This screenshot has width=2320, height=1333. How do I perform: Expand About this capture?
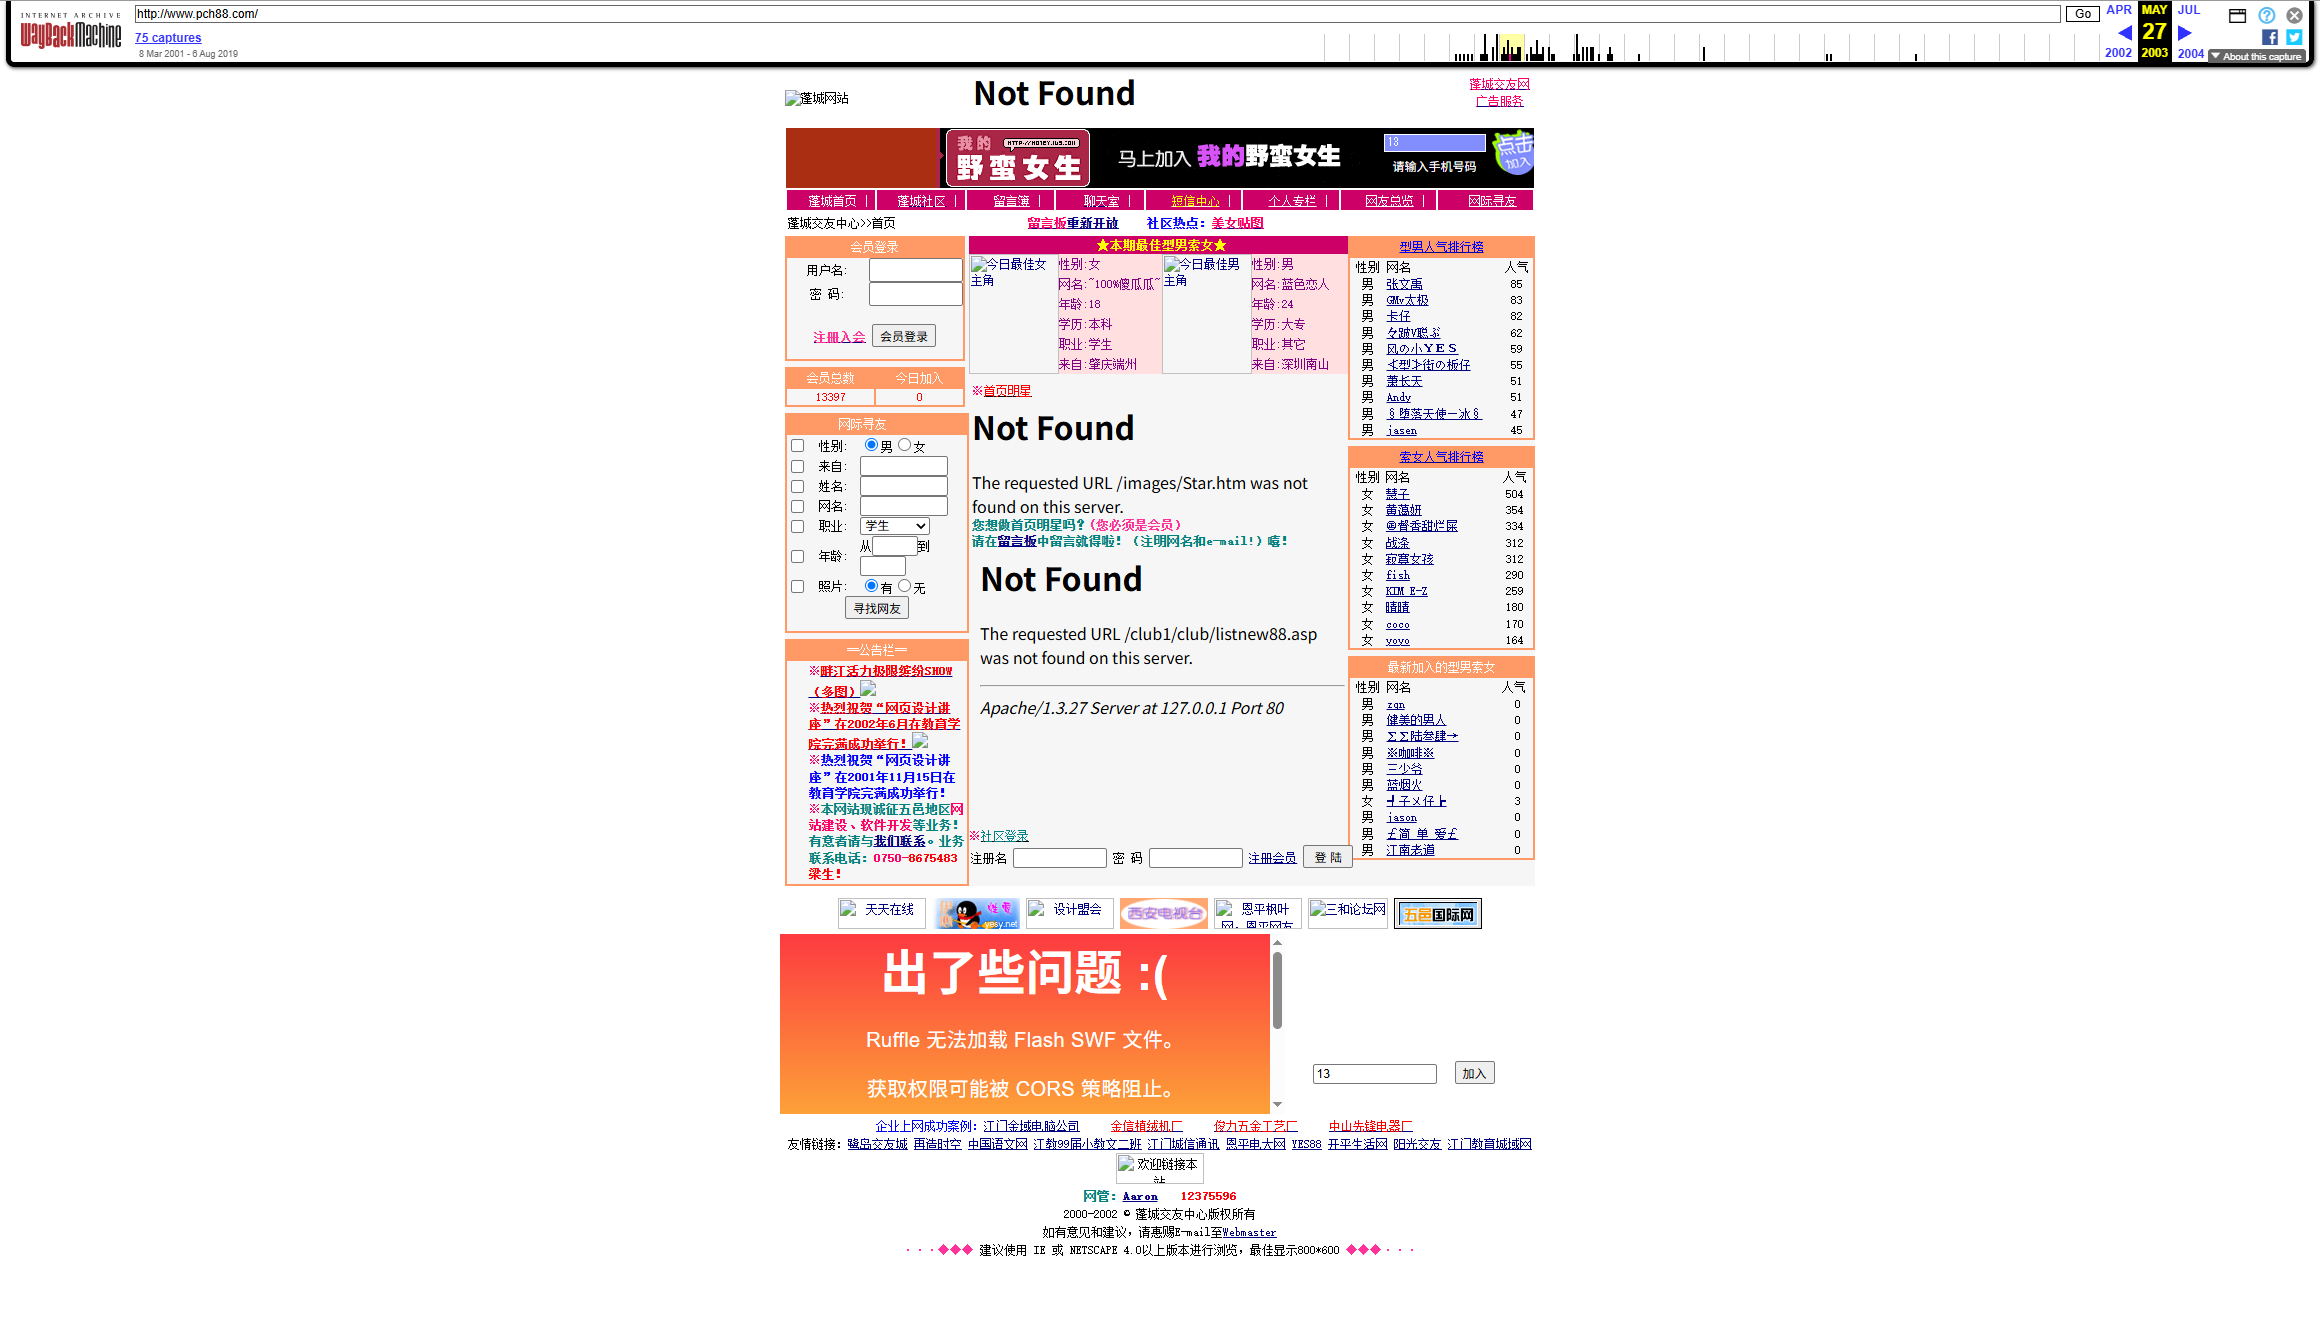click(x=2259, y=57)
